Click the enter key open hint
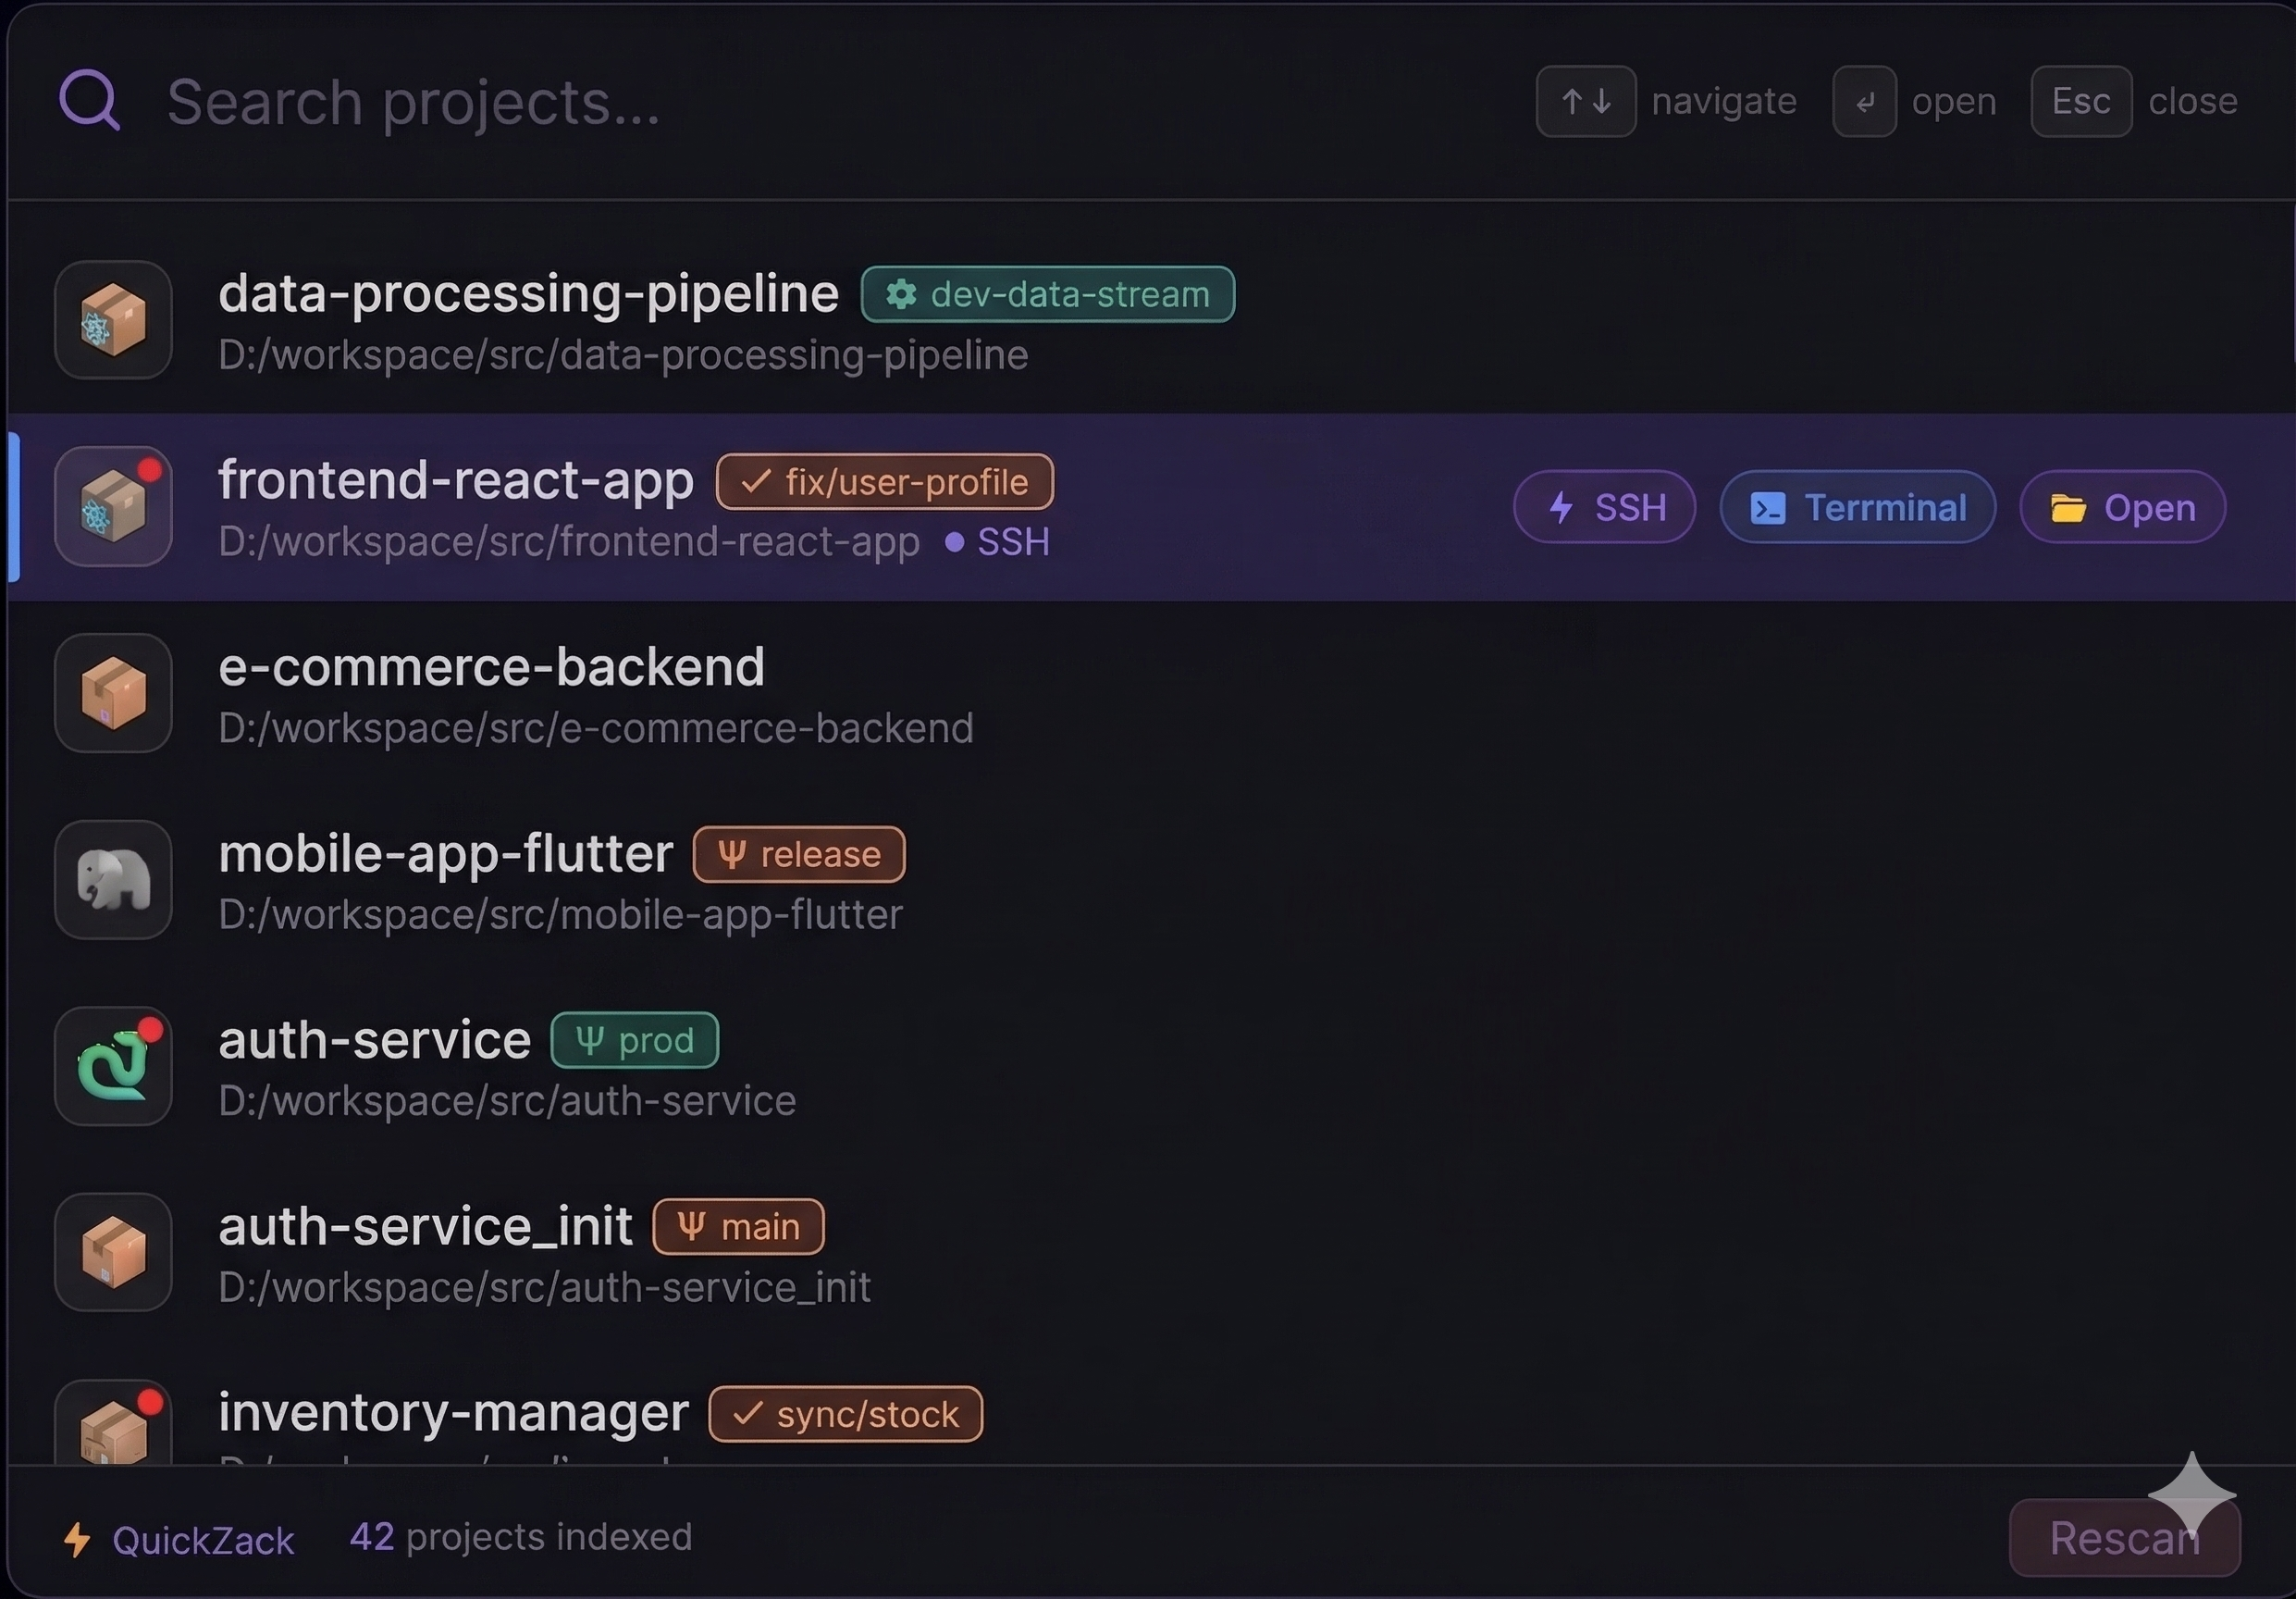2296x1599 pixels. coord(1864,101)
